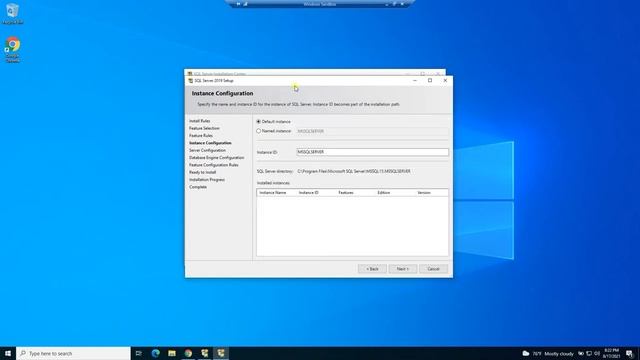Click the SQL Server Installation Center title bar
The image size is (640, 360).
(314, 73)
